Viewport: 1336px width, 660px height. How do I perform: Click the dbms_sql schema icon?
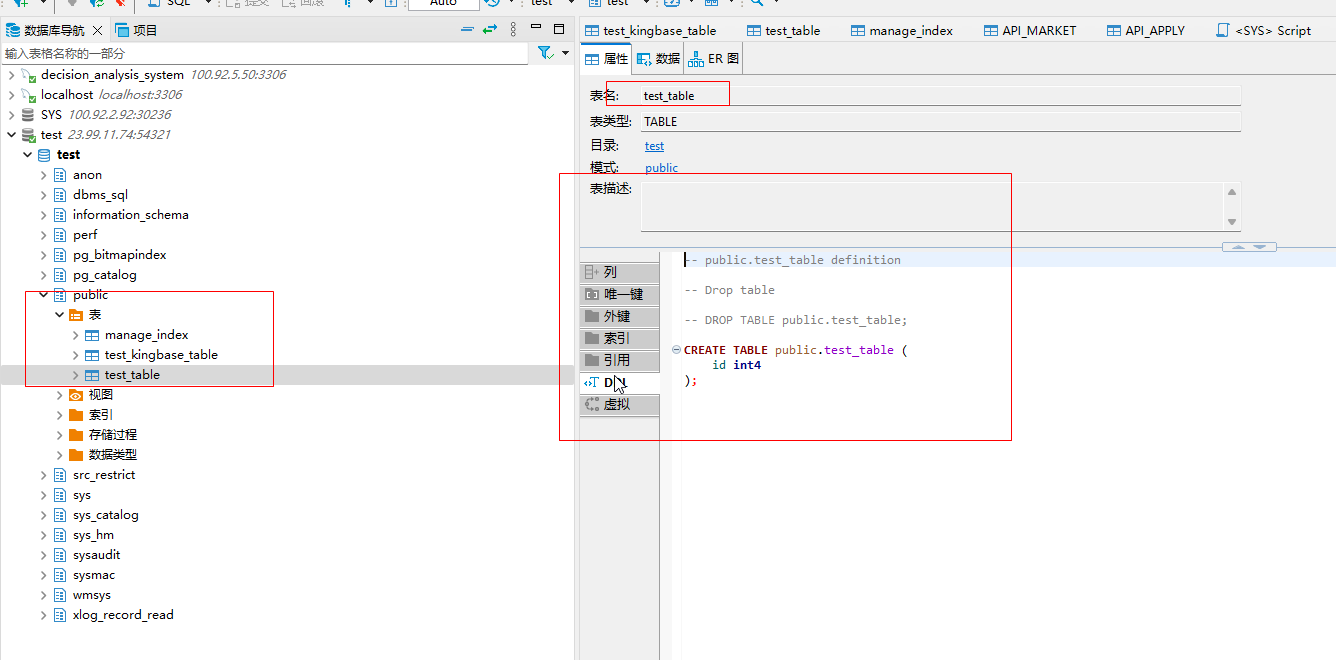point(60,195)
